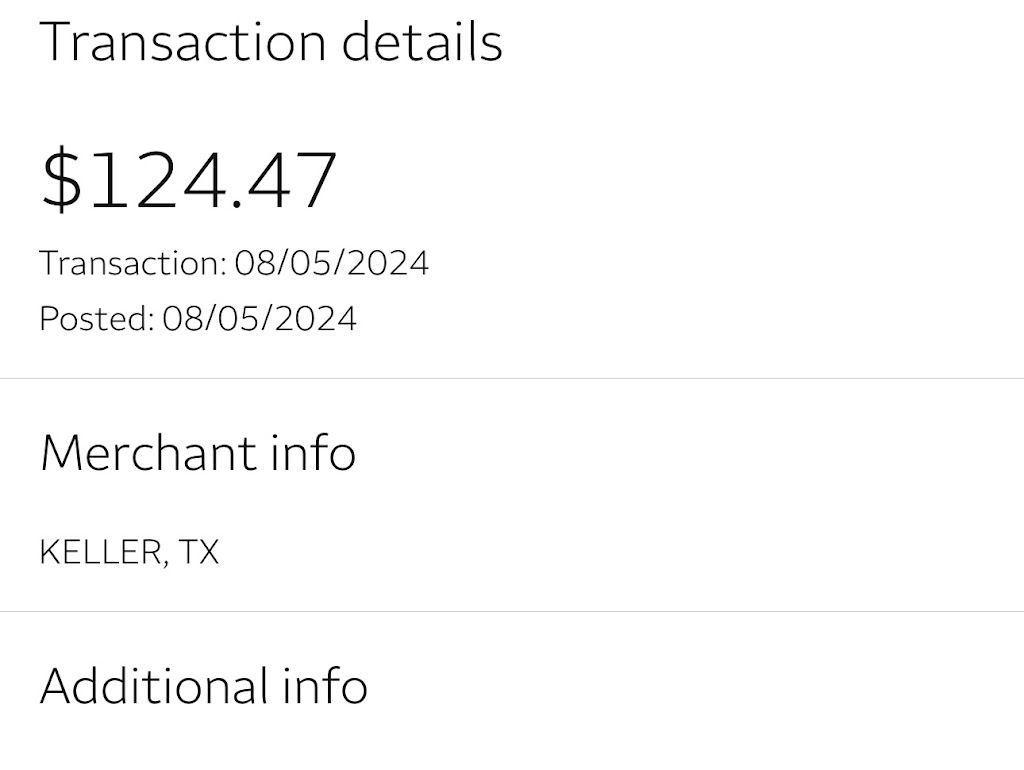The width and height of the screenshot is (1024, 770).
Task: Click the TX state abbreviation
Action: click(199, 552)
